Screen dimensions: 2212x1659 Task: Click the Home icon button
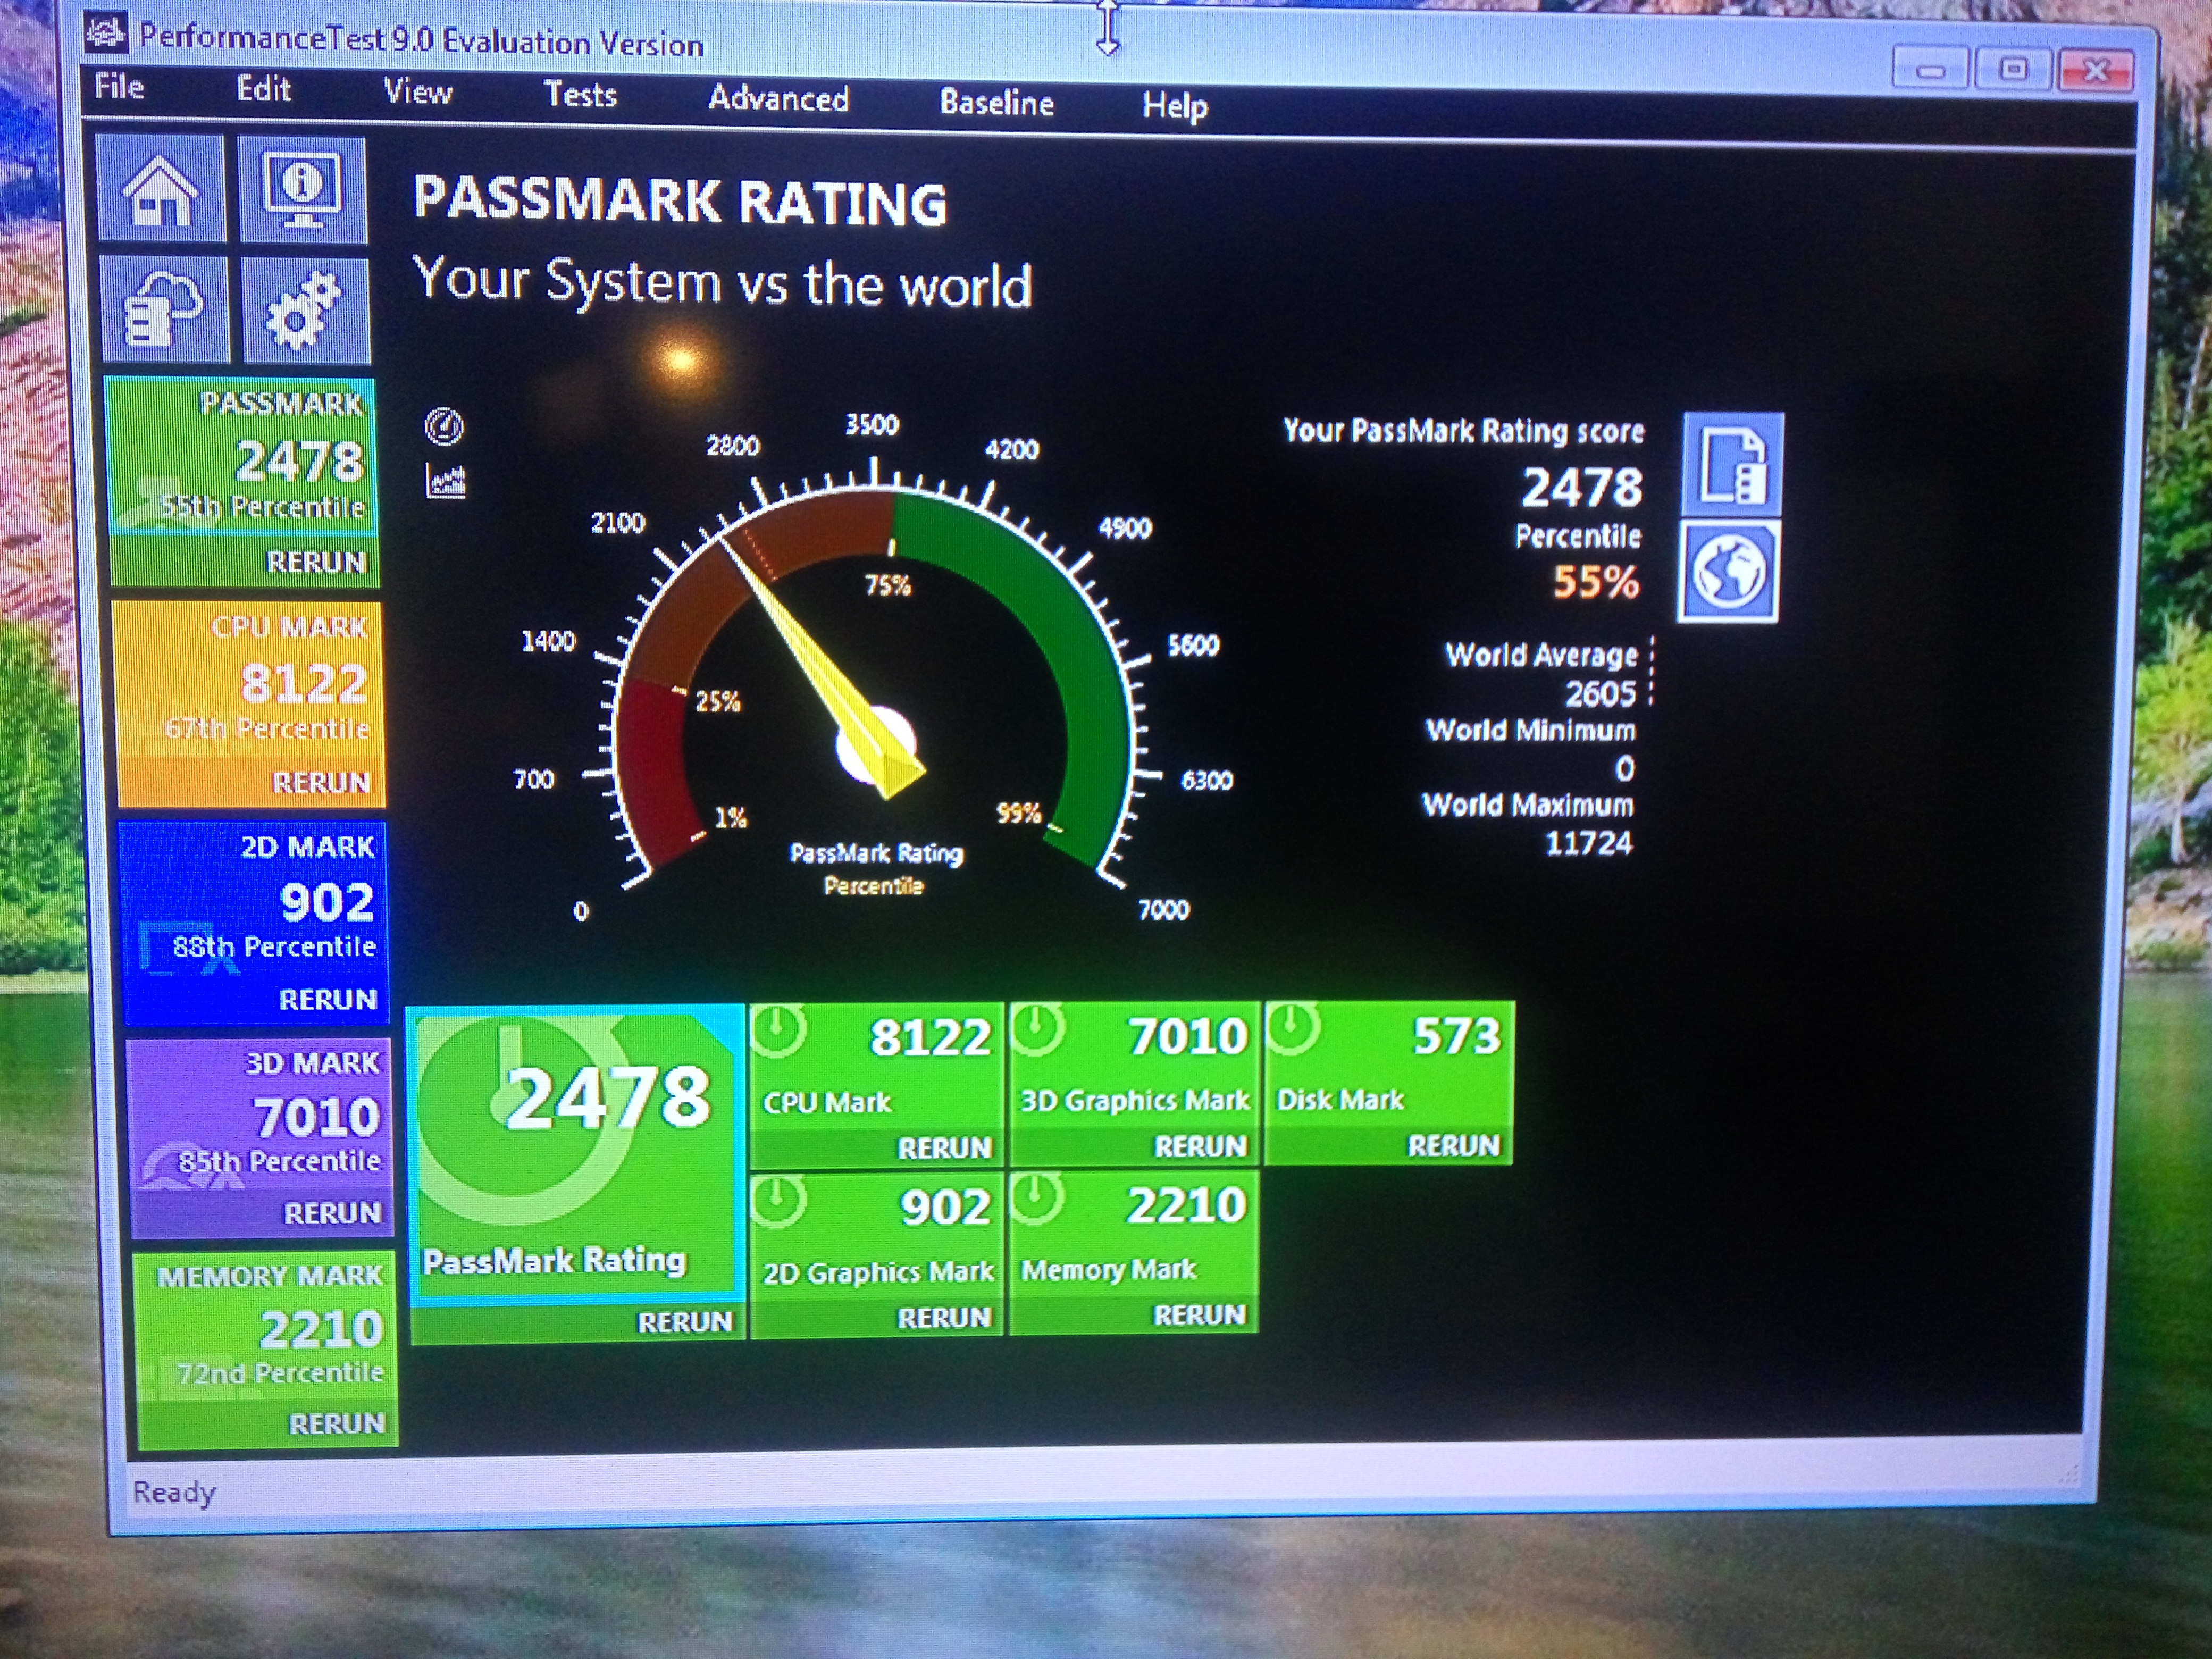[161, 190]
